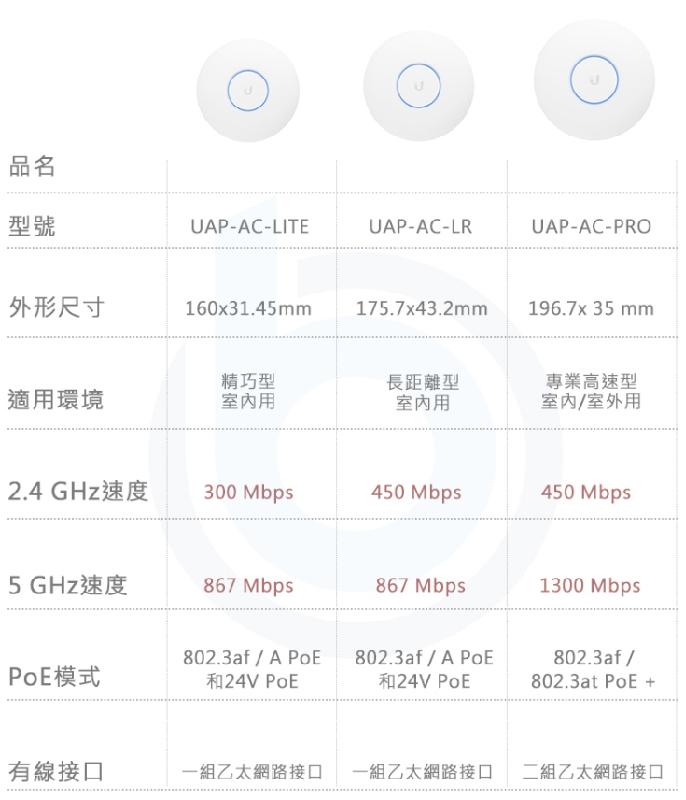Click the 300 Mbps speed value
The image size is (686, 800).
pyautogui.click(x=248, y=493)
